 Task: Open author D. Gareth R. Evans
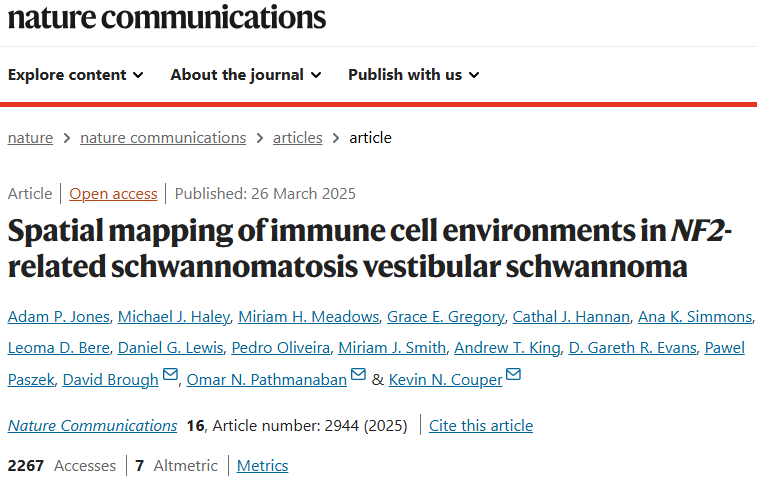(x=632, y=348)
